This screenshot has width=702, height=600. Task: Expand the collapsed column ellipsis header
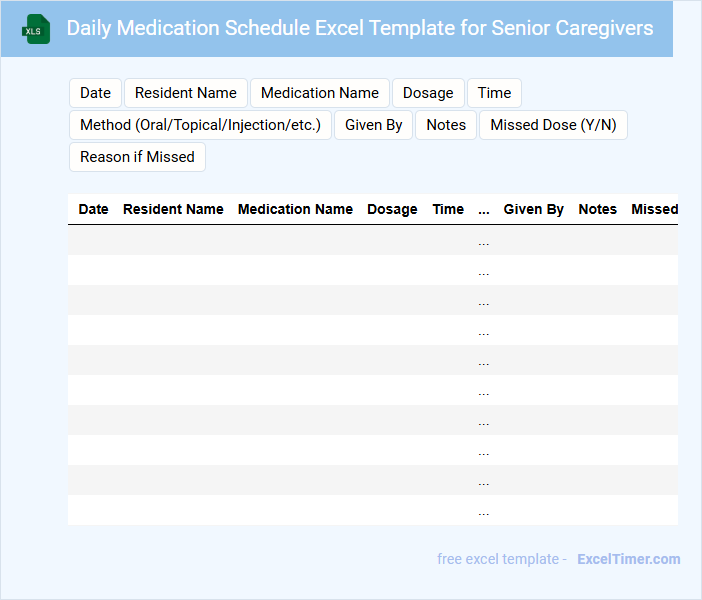[484, 210]
